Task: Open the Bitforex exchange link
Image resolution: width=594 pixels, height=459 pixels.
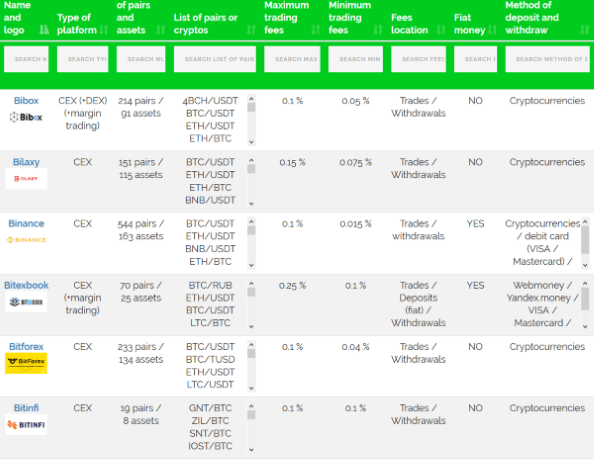Action: coord(26,347)
